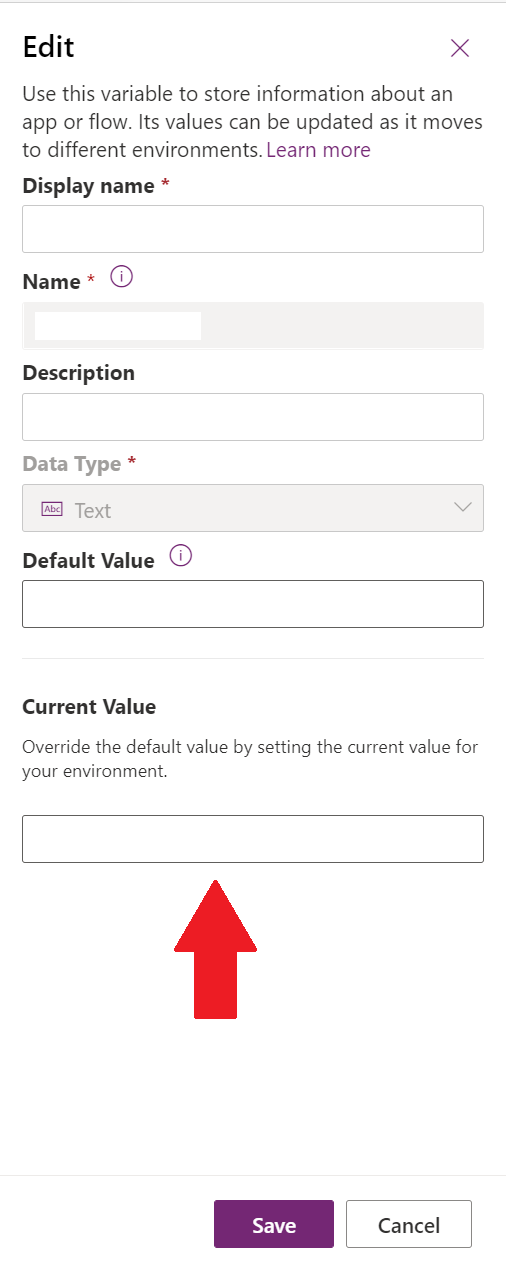This screenshot has height=1275, width=506.
Task: Cancel editing the variable
Action: 409,1224
